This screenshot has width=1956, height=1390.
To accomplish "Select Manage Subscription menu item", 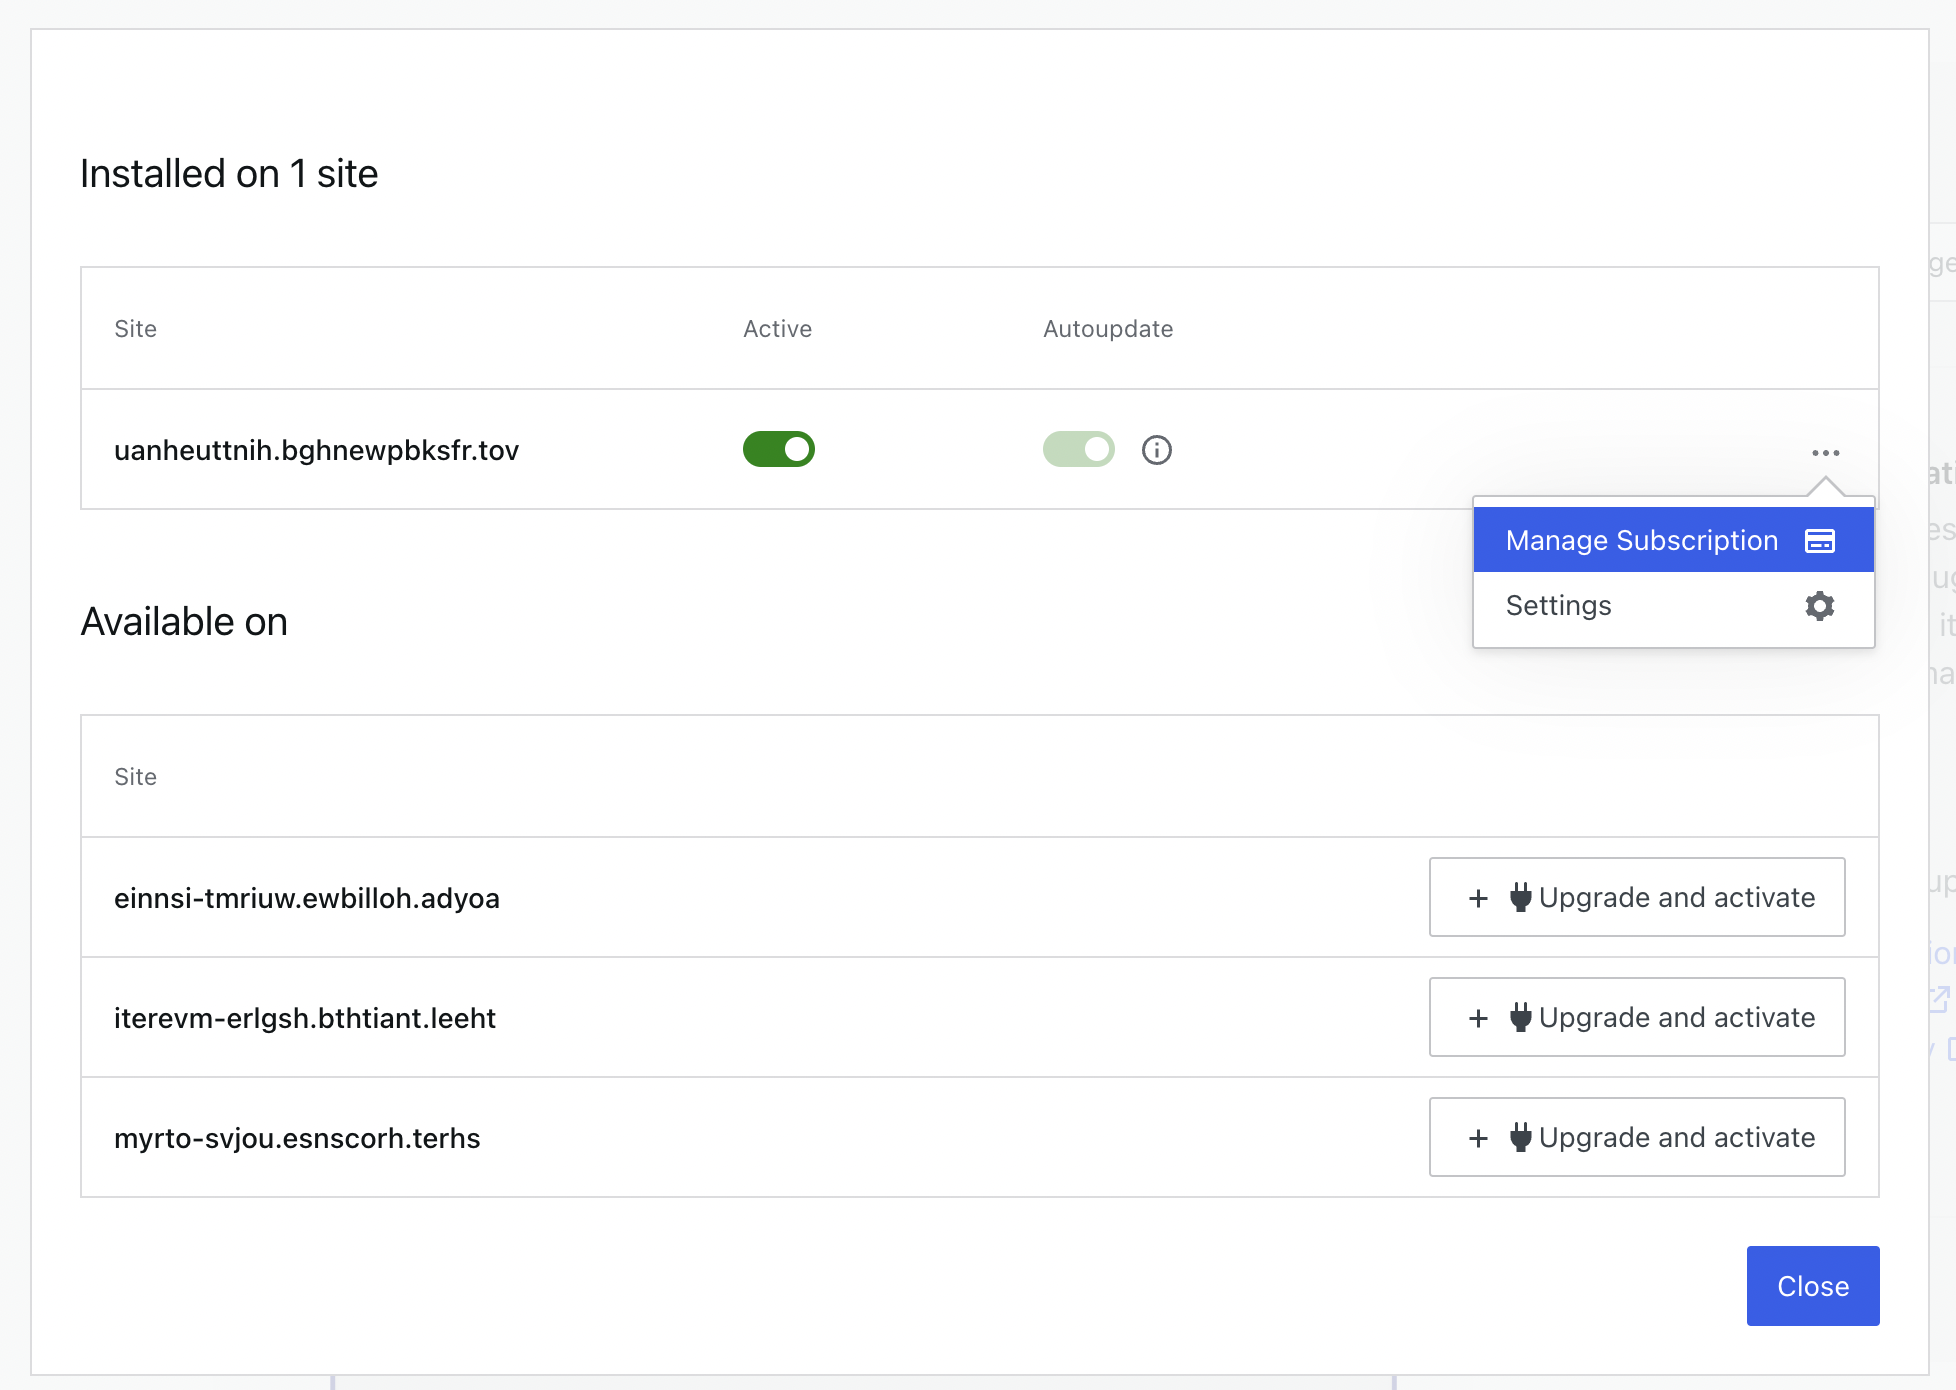I will point(1641,541).
